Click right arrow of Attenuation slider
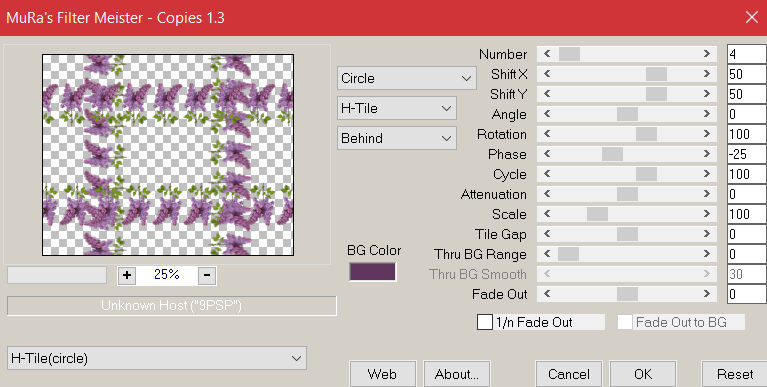The width and height of the screenshot is (767, 387). [x=707, y=194]
